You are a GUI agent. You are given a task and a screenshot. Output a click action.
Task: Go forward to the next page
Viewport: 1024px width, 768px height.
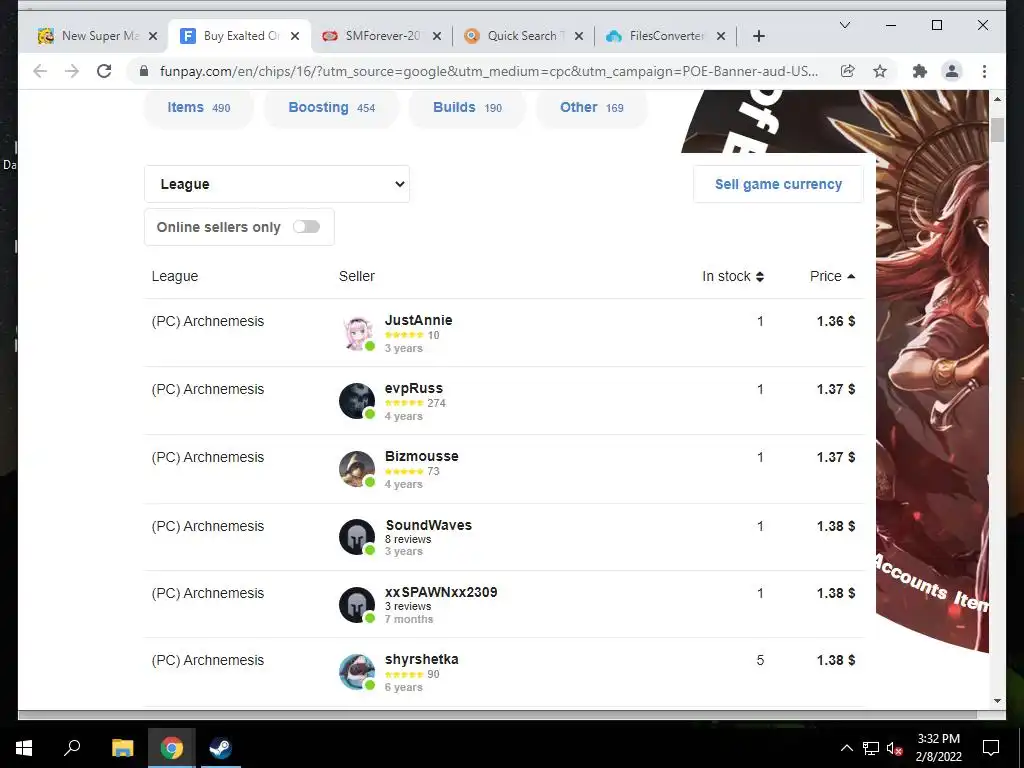(72, 71)
